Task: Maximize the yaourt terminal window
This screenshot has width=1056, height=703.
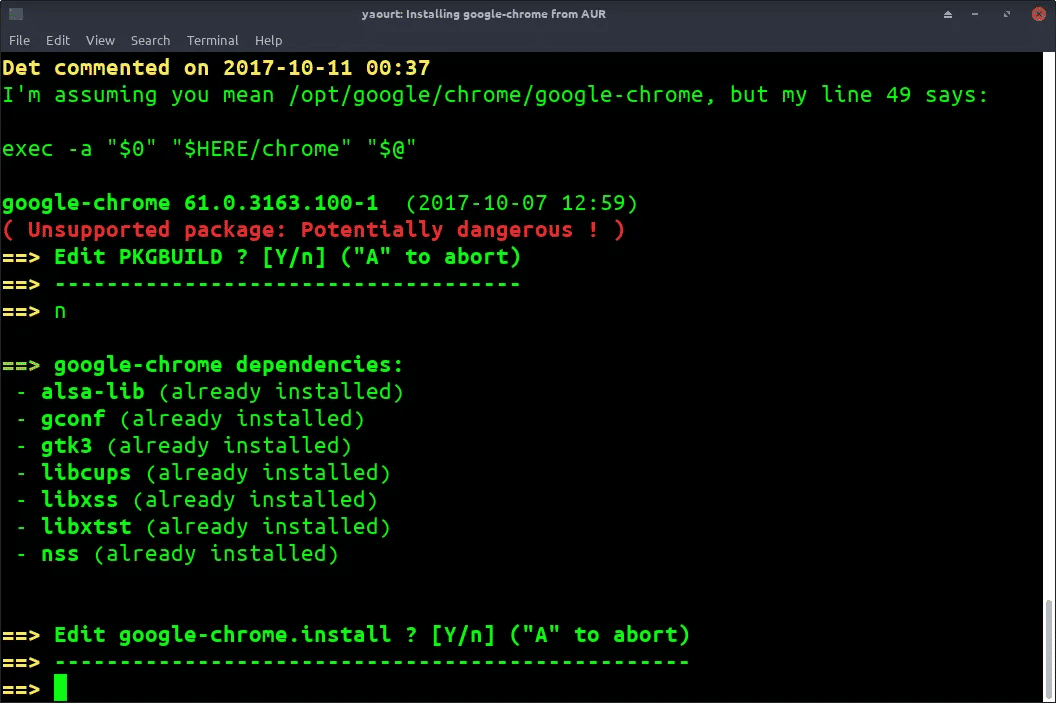Action: [x=1007, y=14]
